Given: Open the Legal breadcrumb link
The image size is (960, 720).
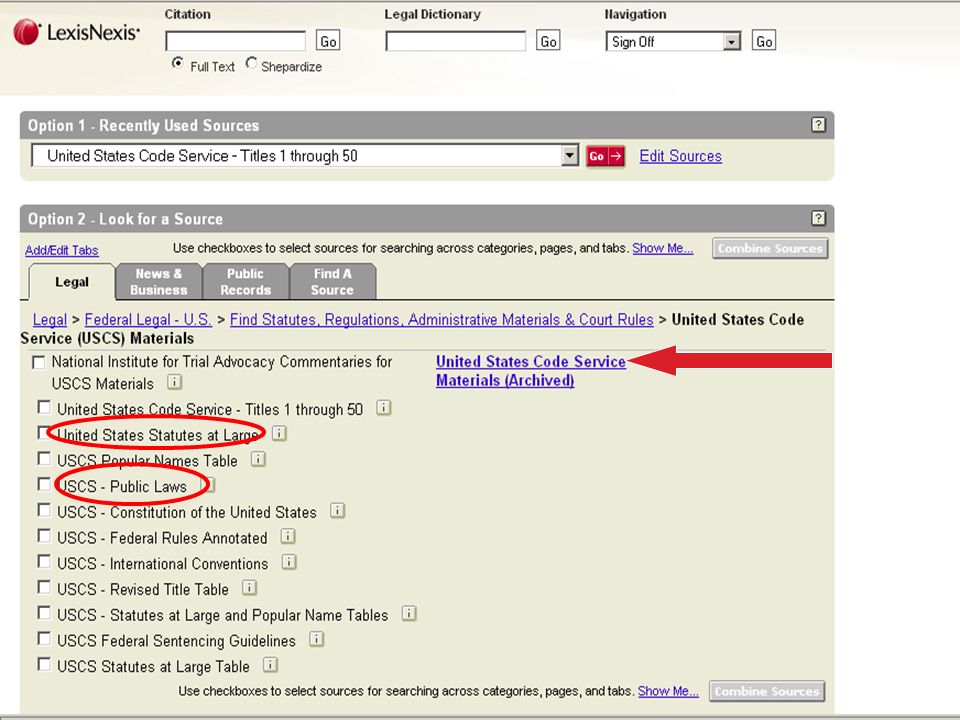Looking at the screenshot, I should (x=50, y=320).
